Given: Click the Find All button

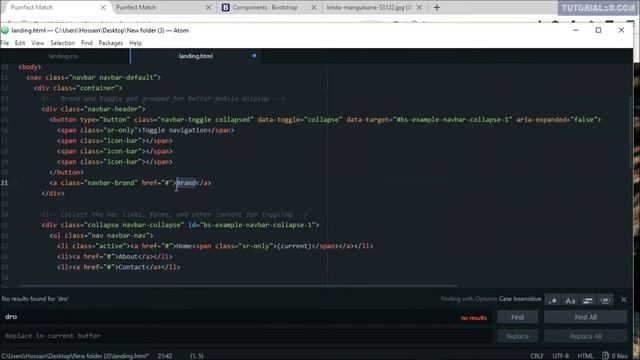Looking at the screenshot, I should (586, 317).
